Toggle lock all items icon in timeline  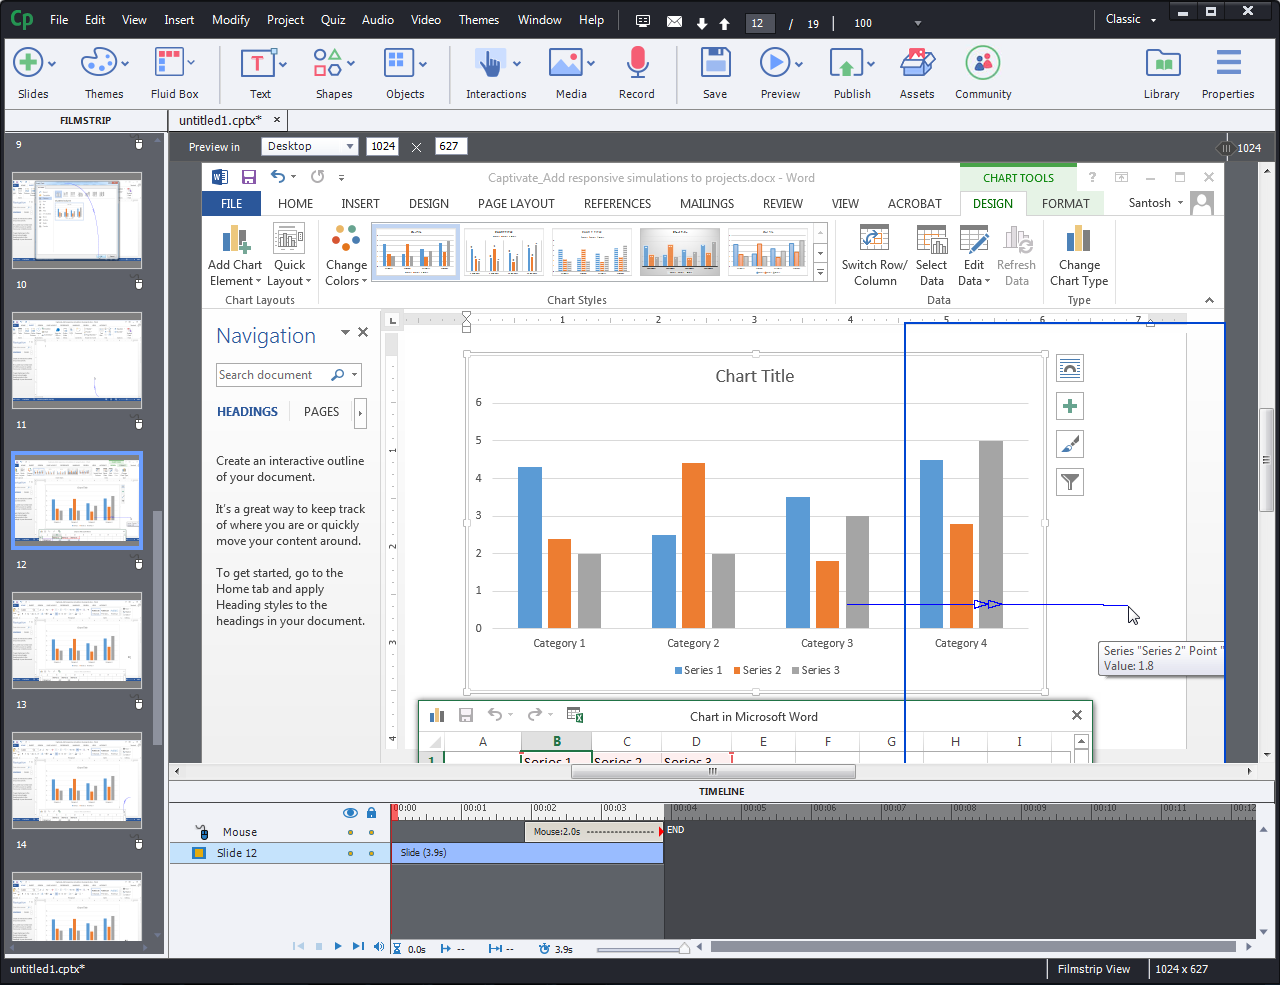click(372, 813)
